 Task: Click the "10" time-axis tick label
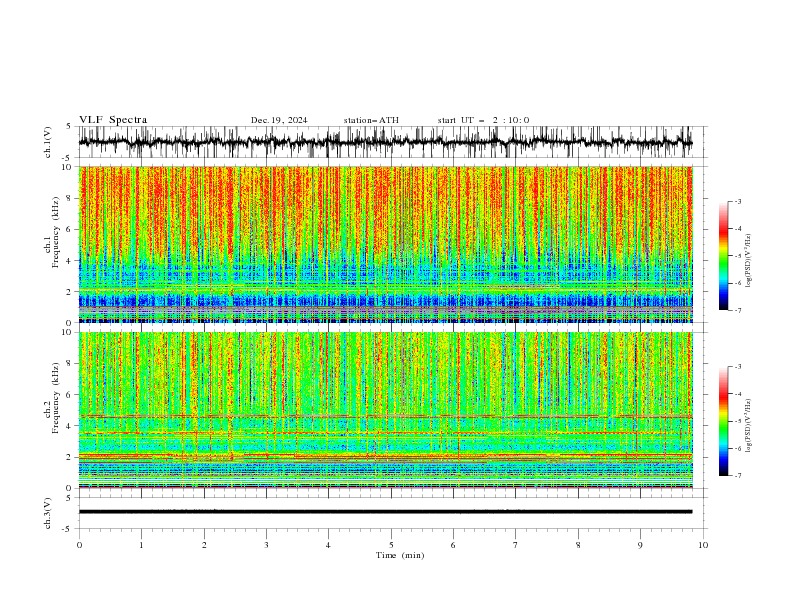tap(703, 545)
